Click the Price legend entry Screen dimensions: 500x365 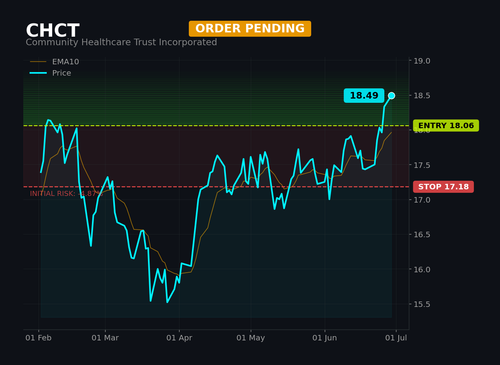[50, 73]
